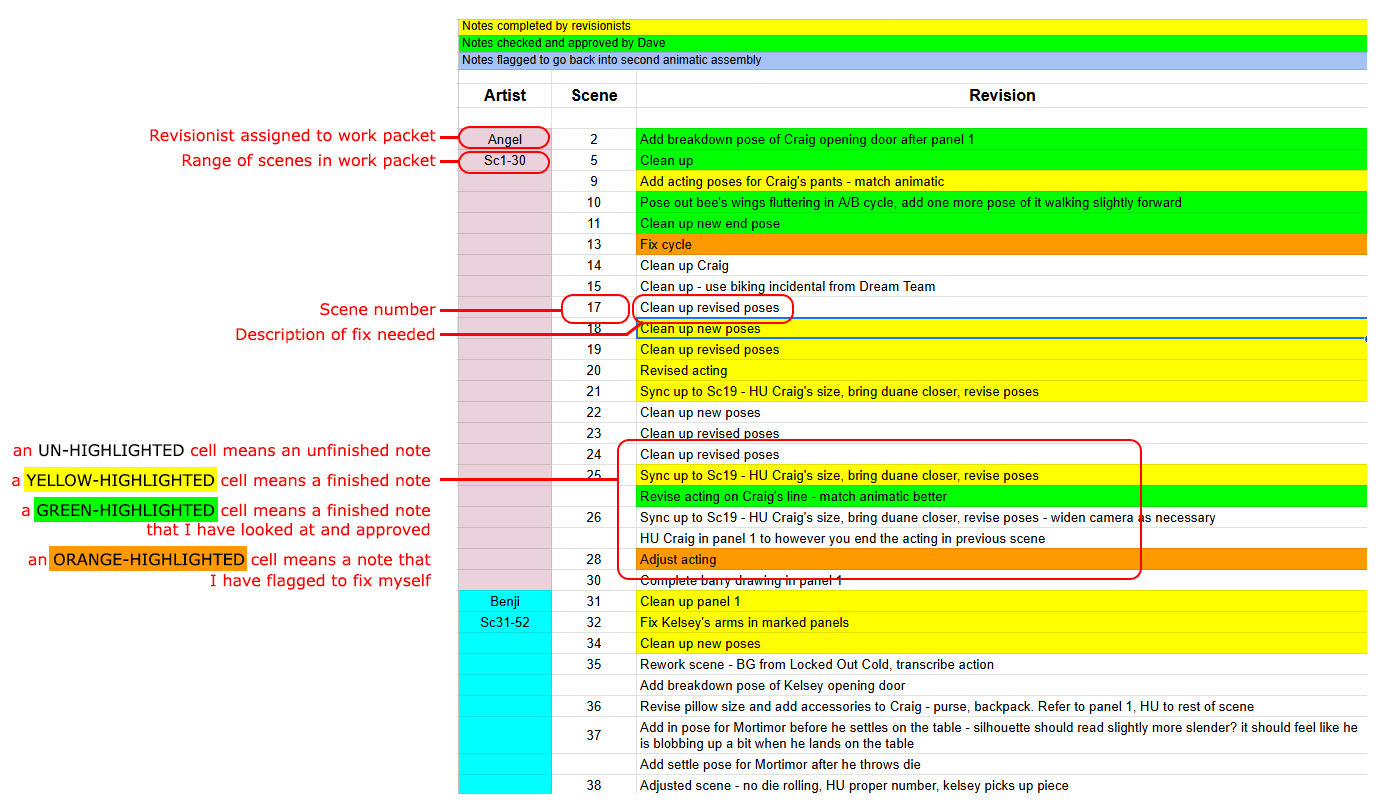Select the Sc31-52 scene range cell
Viewport: 1390px width, 811px height.
tap(505, 622)
